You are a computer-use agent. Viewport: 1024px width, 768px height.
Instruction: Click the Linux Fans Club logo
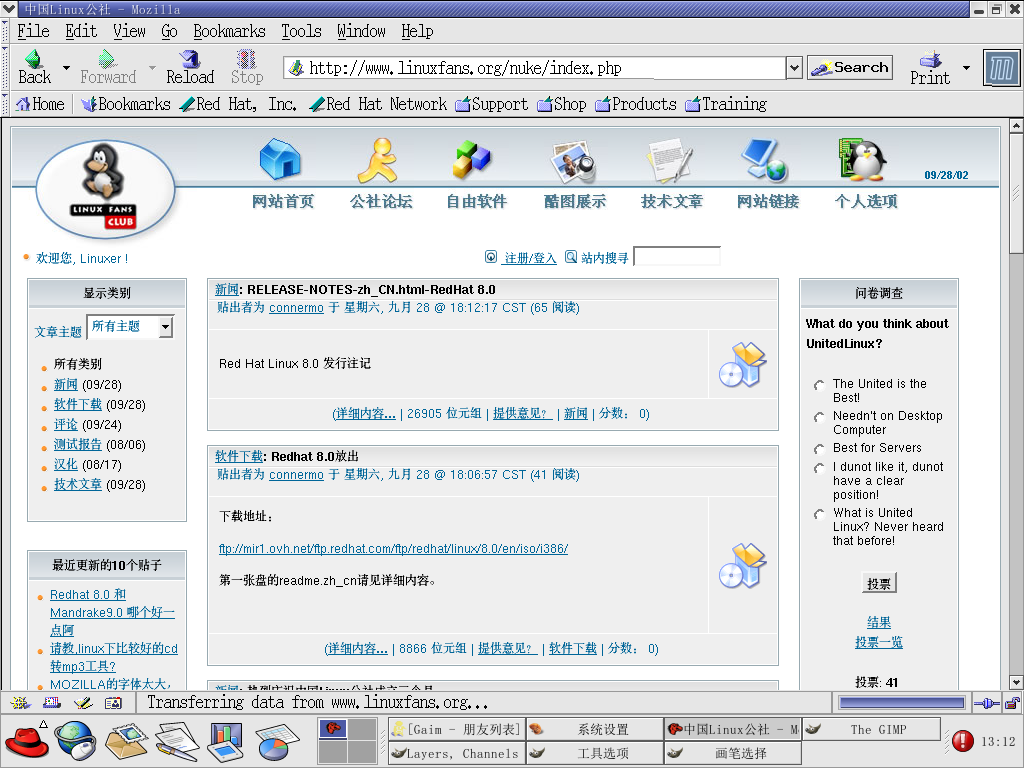(x=105, y=189)
